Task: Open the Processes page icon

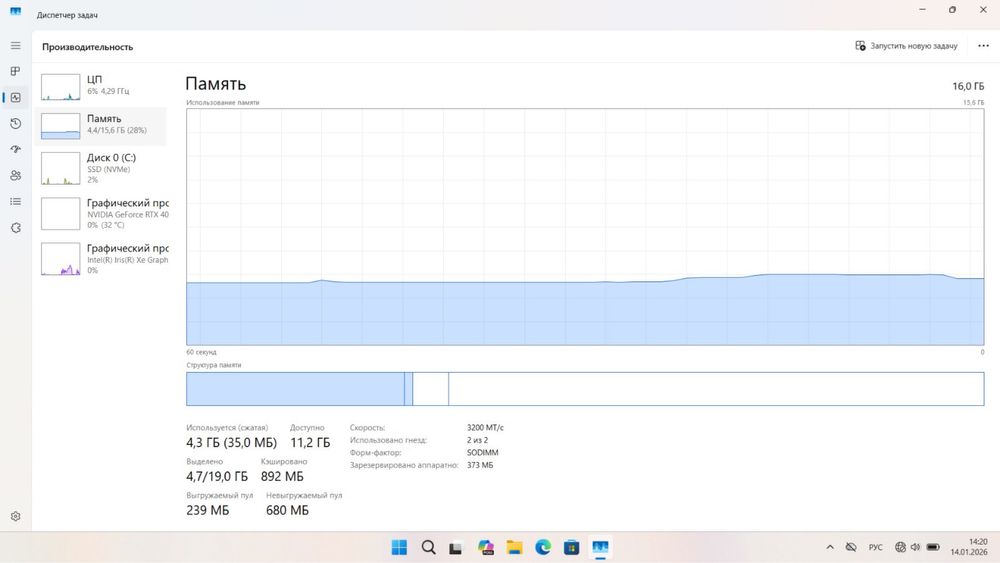Action: (x=15, y=71)
